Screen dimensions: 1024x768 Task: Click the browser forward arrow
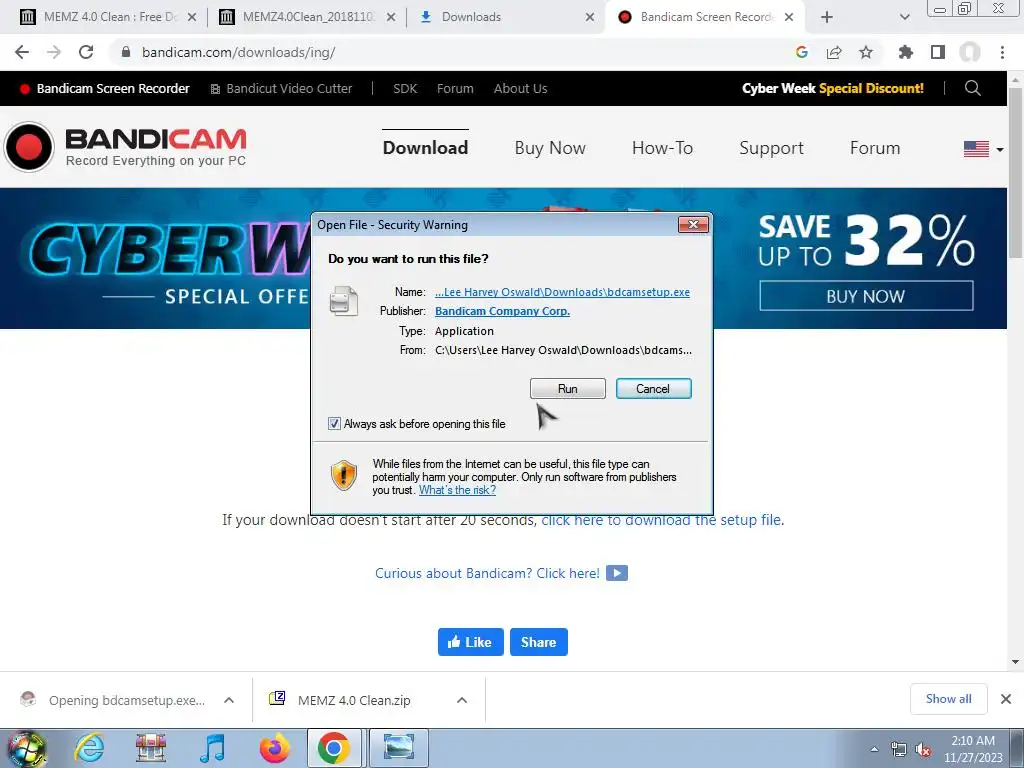(x=54, y=52)
